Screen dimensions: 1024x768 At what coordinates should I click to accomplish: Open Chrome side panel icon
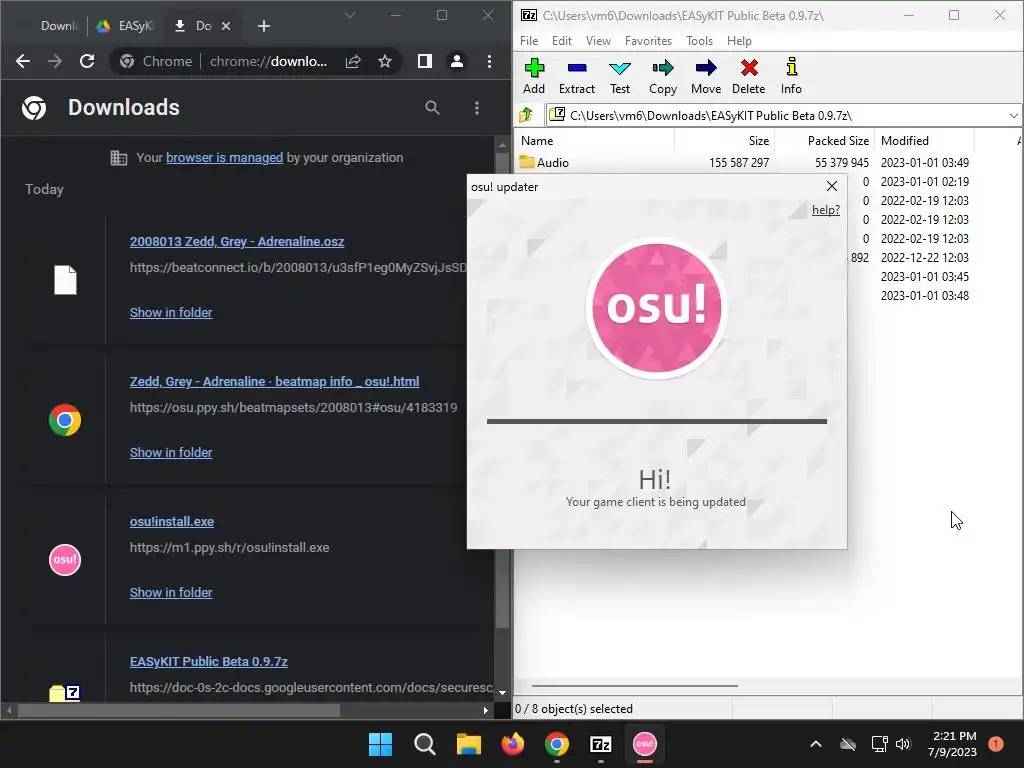click(424, 61)
